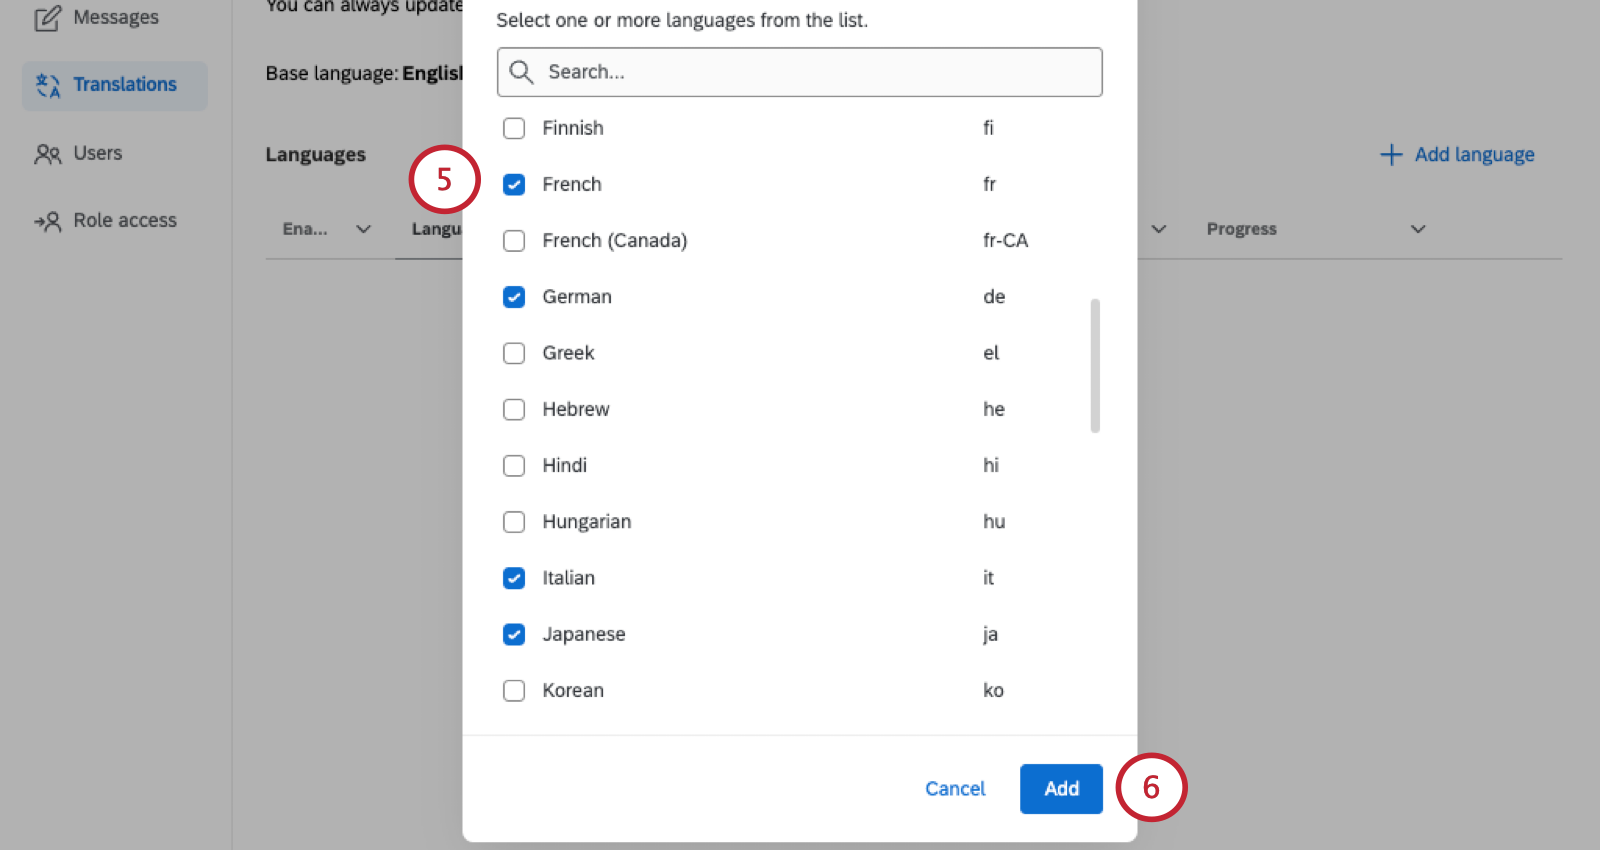Expand the Ena... column dropdown chevron
The height and width of the screenshot is (850, 1600).
click(364, 229)
